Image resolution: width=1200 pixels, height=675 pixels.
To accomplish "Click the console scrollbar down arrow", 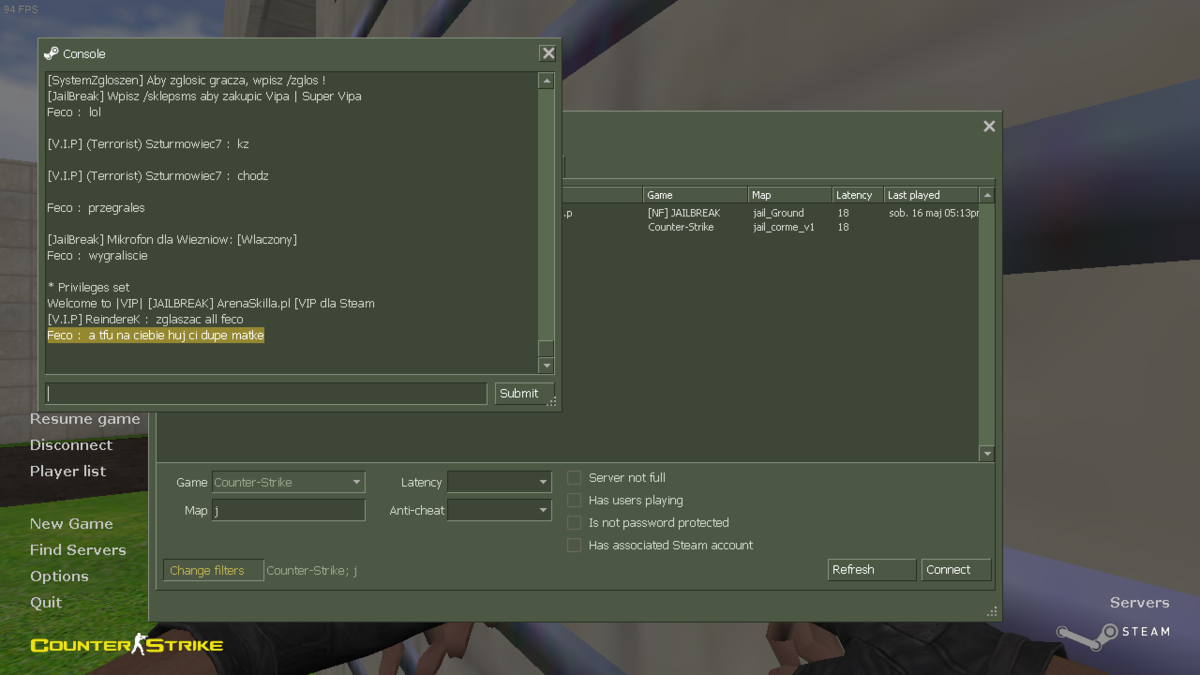I will point(546,366).
